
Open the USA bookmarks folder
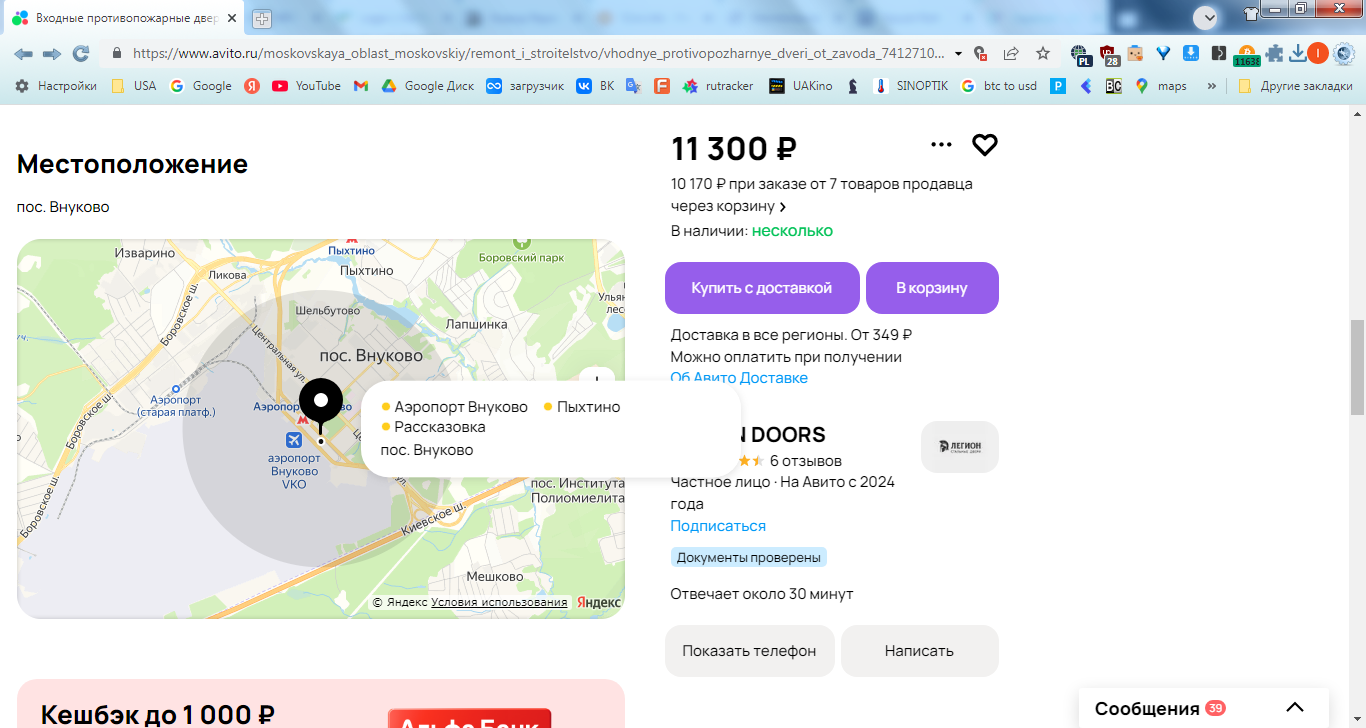pos(133,86)
